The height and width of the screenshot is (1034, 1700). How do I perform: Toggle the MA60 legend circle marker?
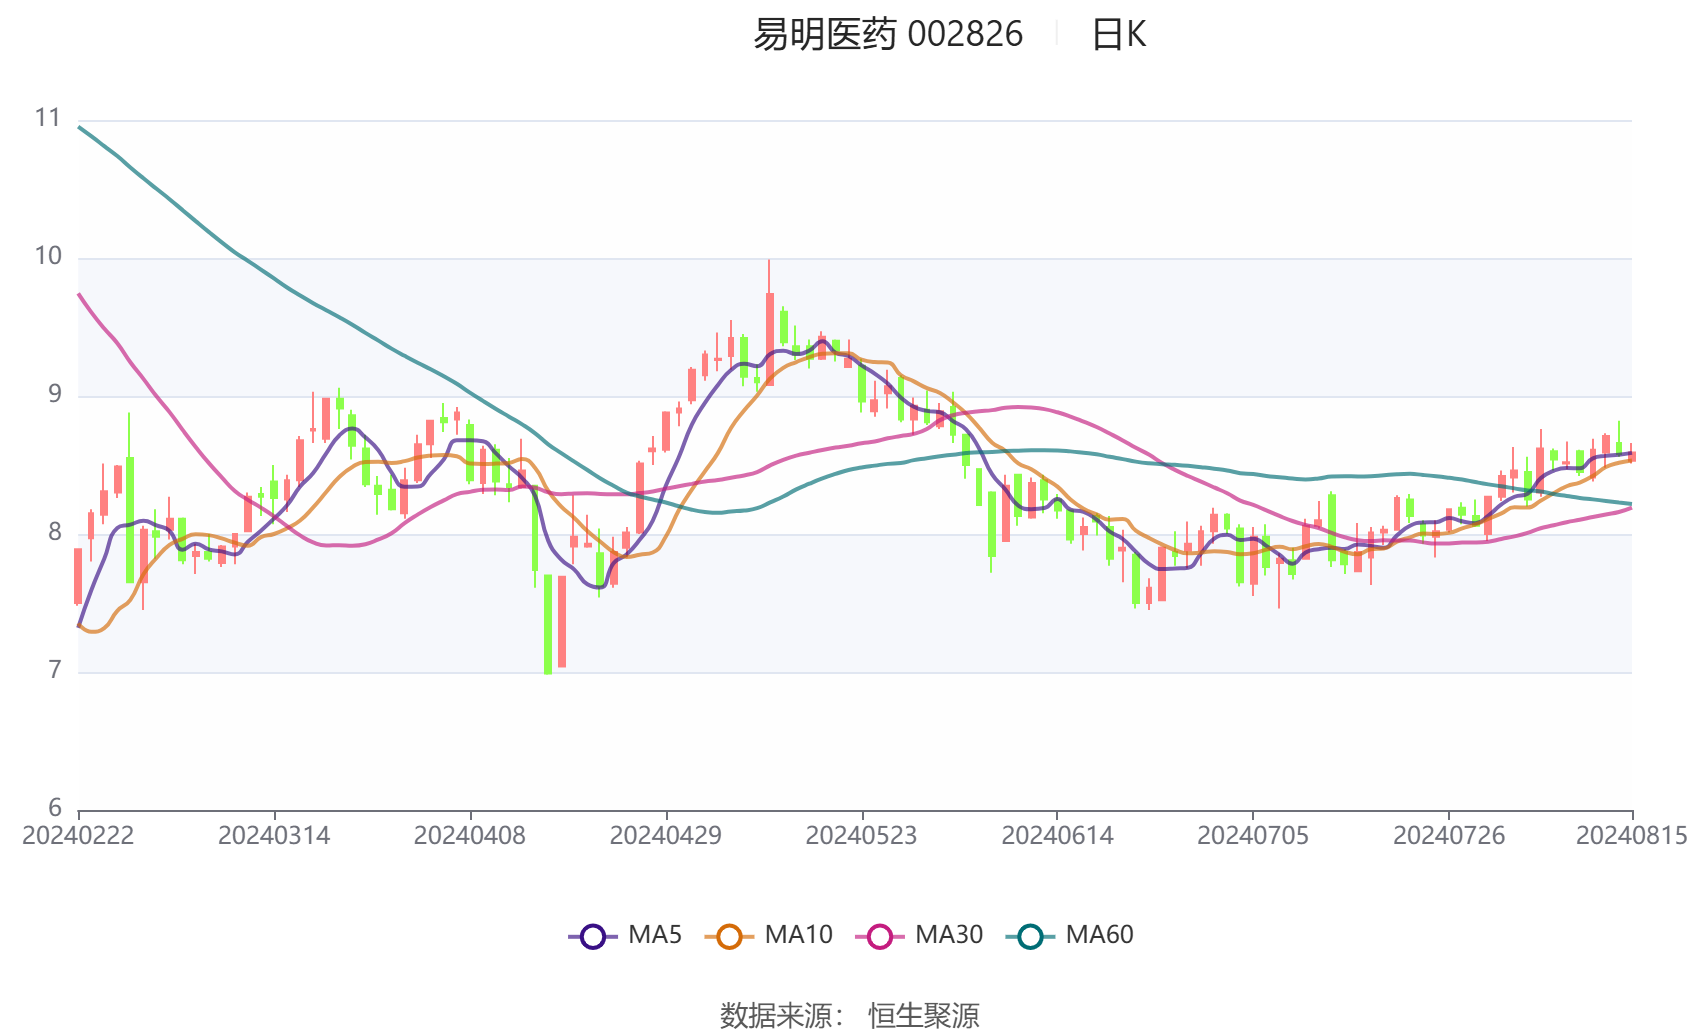click(1030, 936)
